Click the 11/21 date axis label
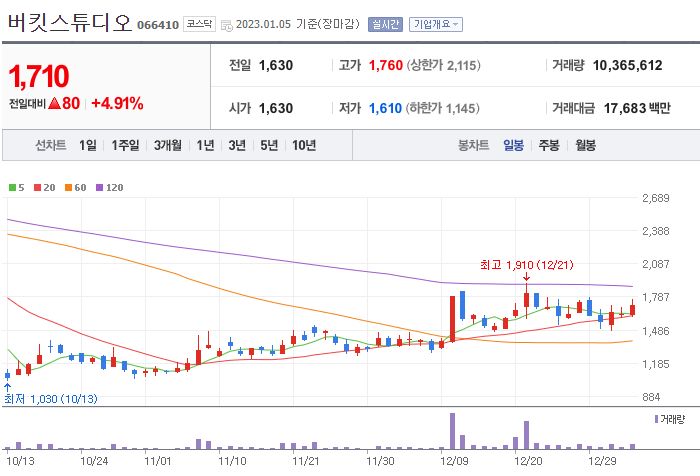This screenshot has height=476, width=700. click(306, 461)
